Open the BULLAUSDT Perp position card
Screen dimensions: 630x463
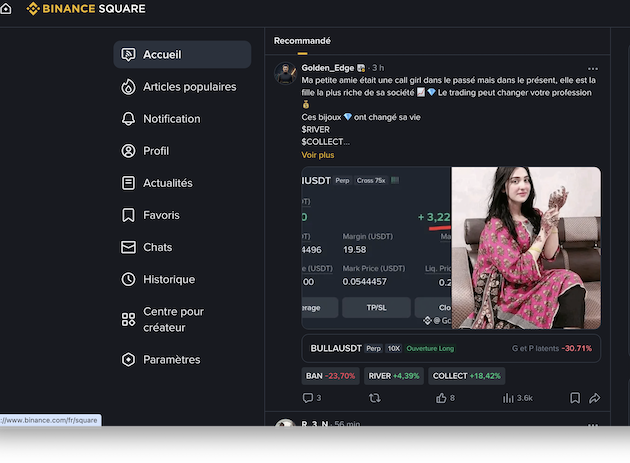click(450, 348)
